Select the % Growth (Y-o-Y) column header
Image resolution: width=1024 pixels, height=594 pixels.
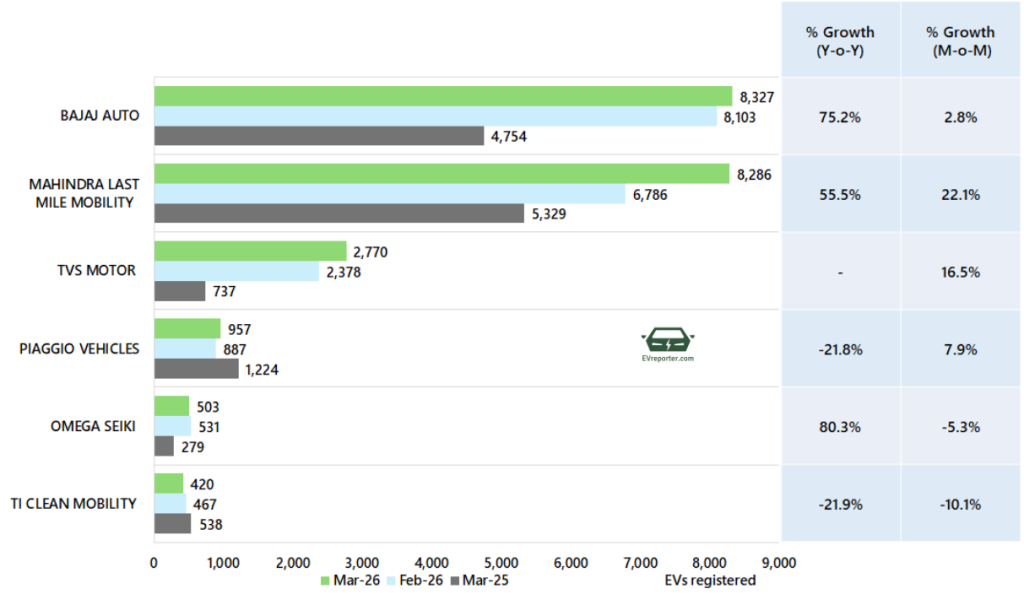click(x=839, y=40)
